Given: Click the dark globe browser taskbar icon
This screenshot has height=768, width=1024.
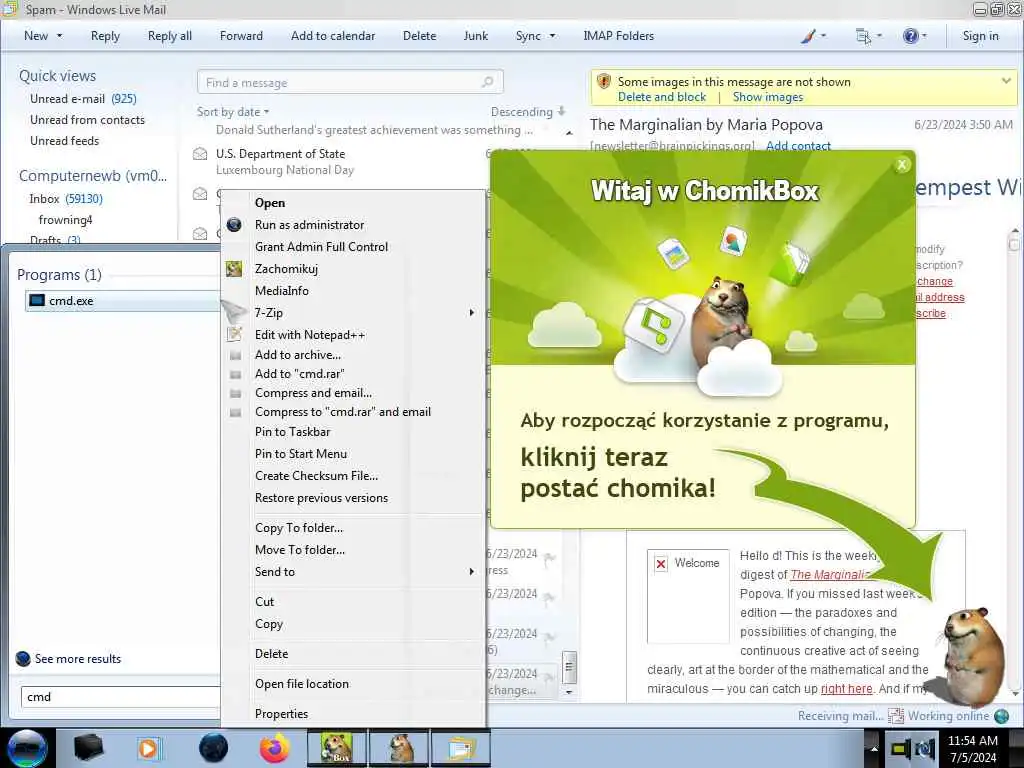Looking at the screenshot, I should point(214,748).
